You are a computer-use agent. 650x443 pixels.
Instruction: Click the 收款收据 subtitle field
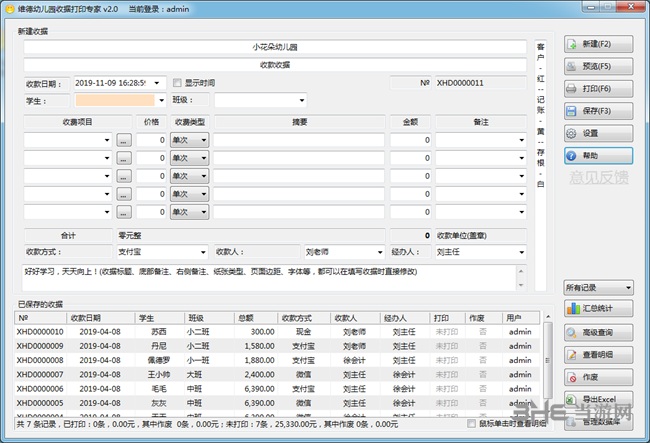(275, 65)
